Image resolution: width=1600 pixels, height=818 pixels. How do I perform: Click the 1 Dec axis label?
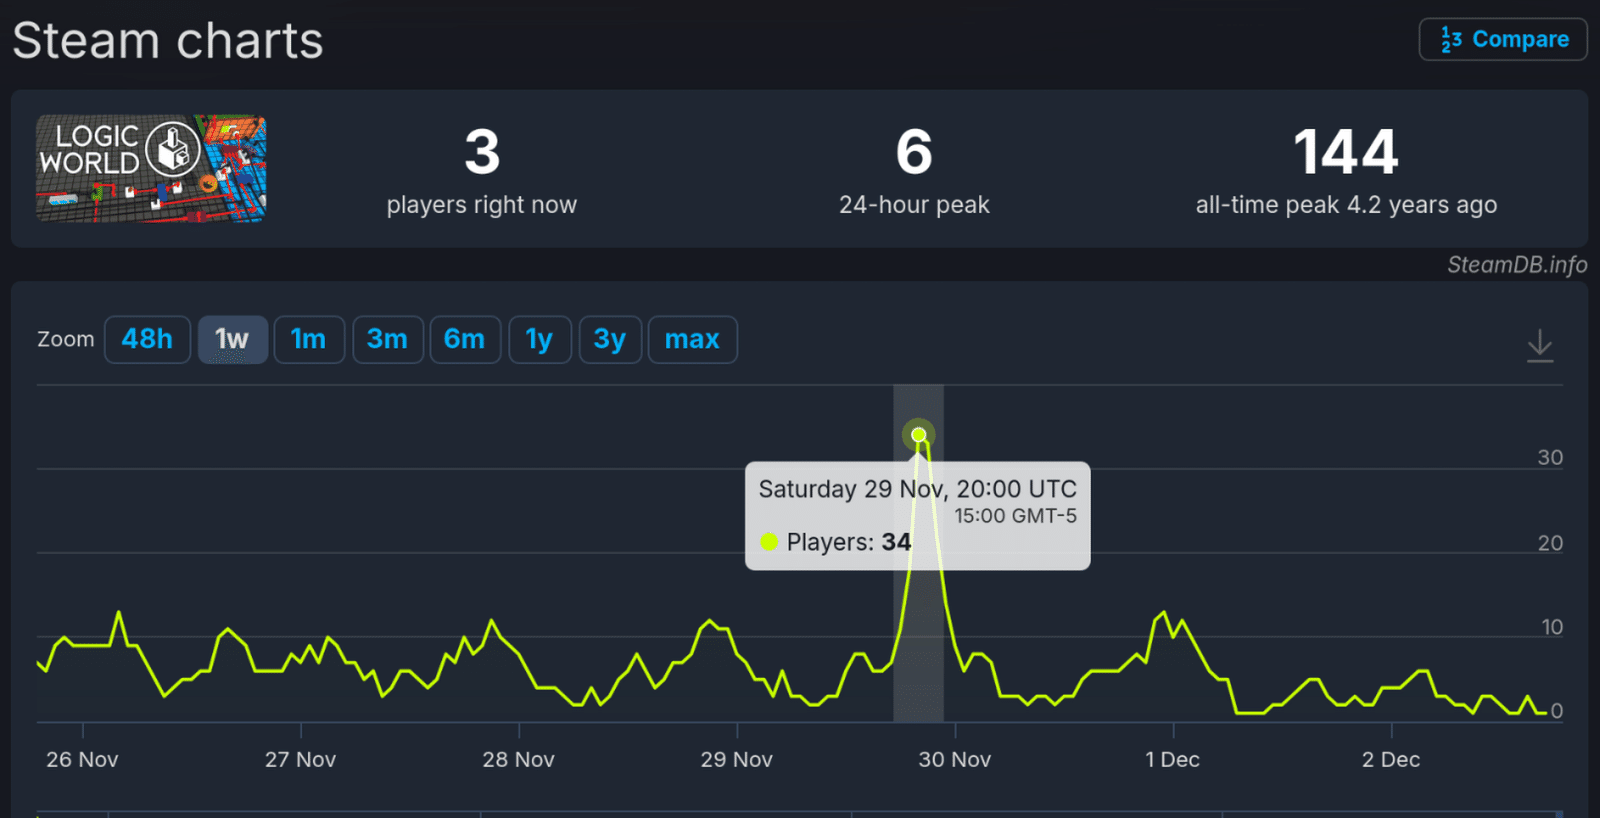pyautogui.click(x=1173, y=759)
